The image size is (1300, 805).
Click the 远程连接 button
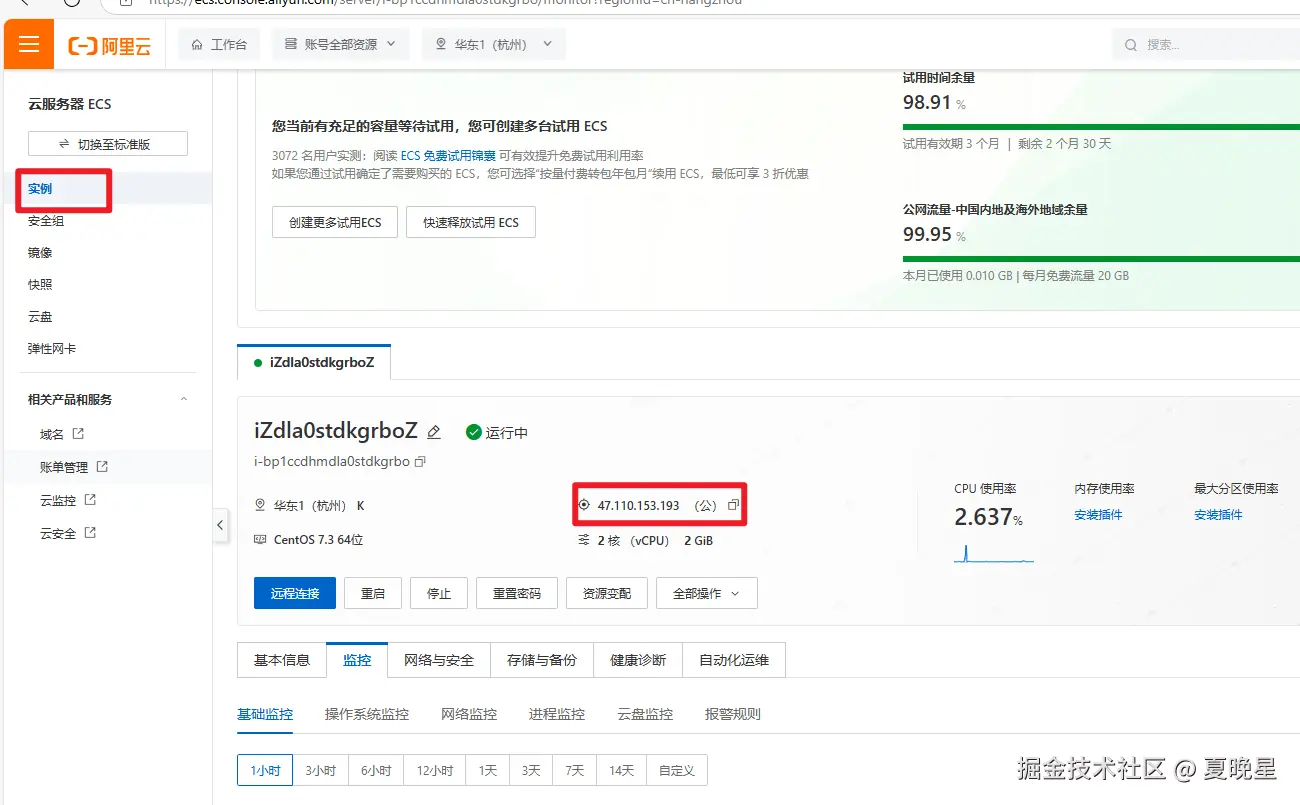pos(295,593)
